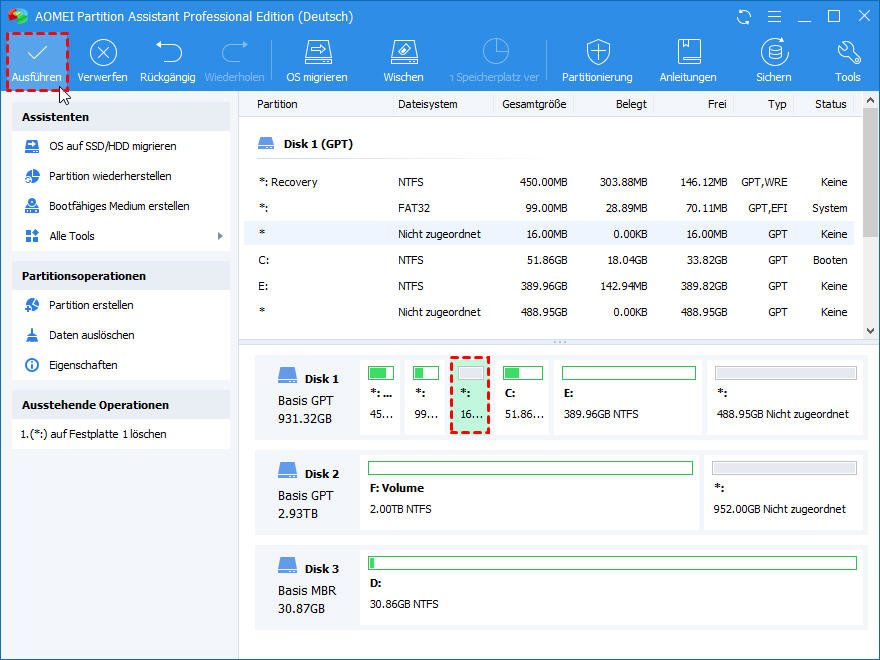Screen dimensions: 880x660
Task: Open the OS migrieren wizard
Action: [x=317, y=61]
